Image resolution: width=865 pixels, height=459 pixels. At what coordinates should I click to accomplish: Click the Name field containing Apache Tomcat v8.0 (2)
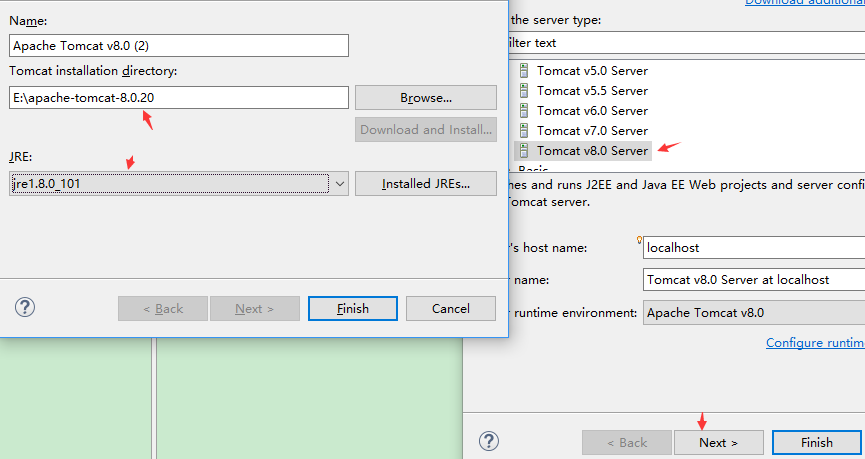pos(179,45)
